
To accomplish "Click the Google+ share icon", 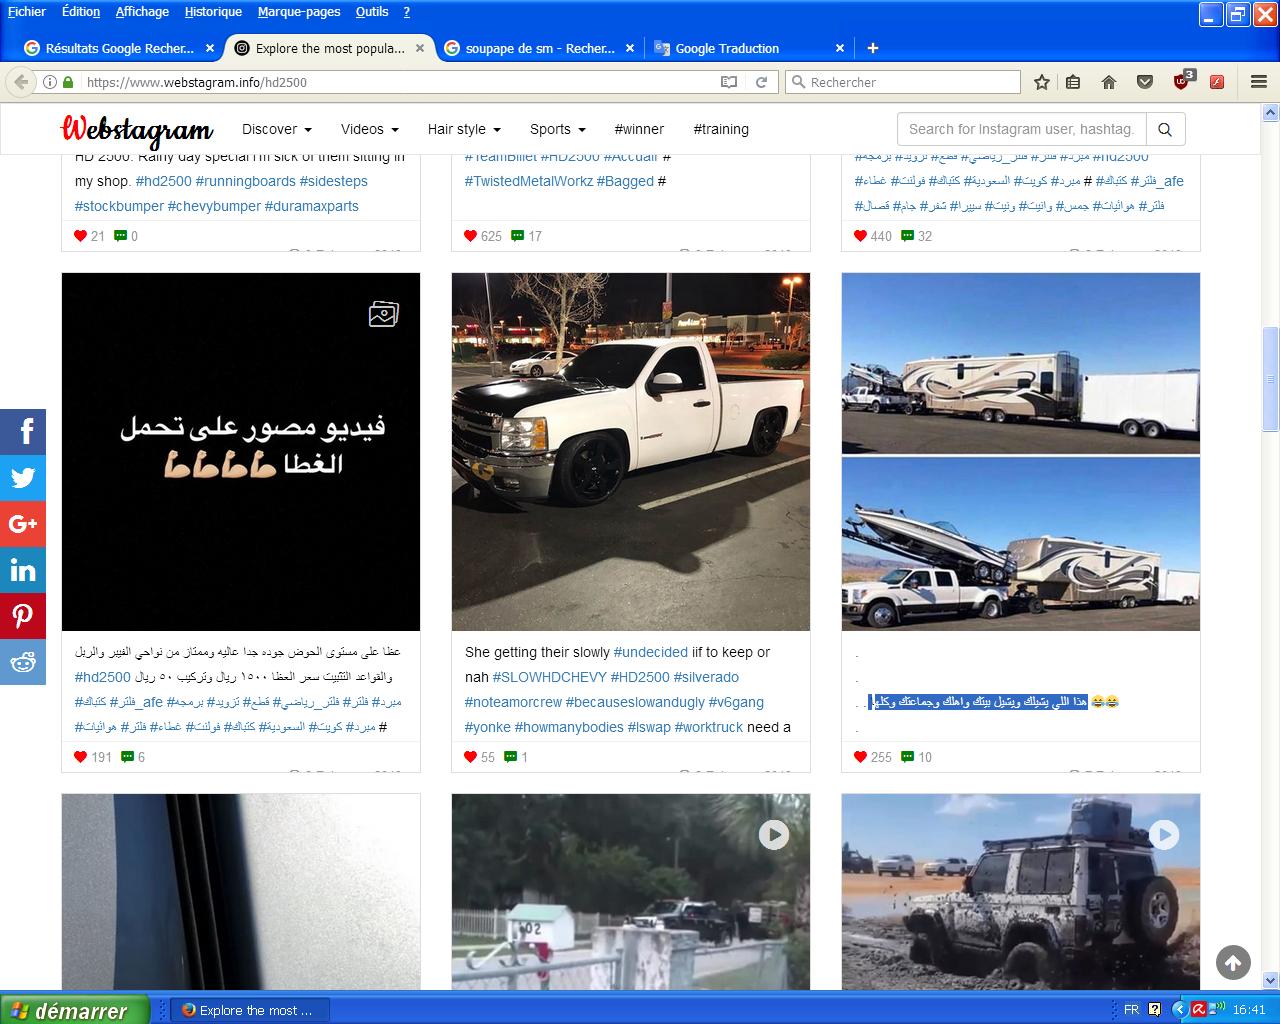I will tap(23, 524).
